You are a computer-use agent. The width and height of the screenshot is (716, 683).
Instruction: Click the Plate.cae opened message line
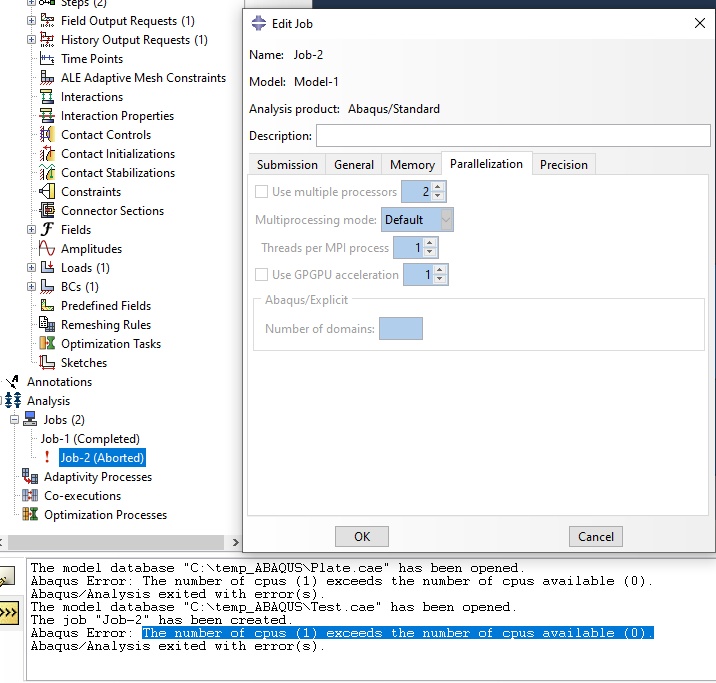pos(278,568)
